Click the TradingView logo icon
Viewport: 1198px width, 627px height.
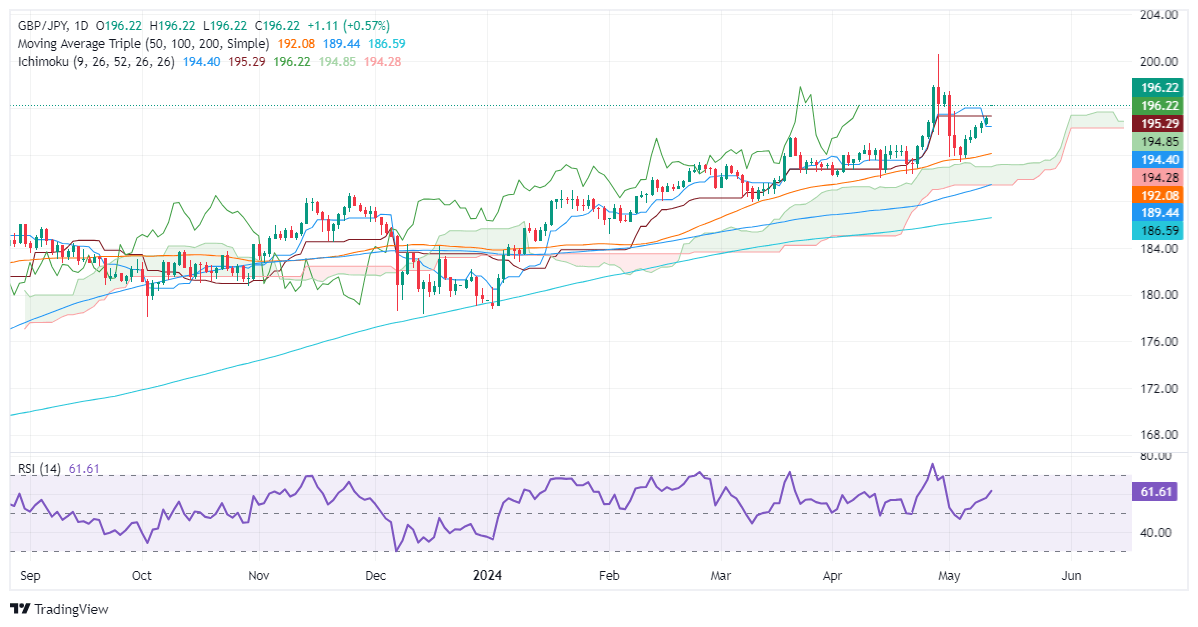(19, 609)
